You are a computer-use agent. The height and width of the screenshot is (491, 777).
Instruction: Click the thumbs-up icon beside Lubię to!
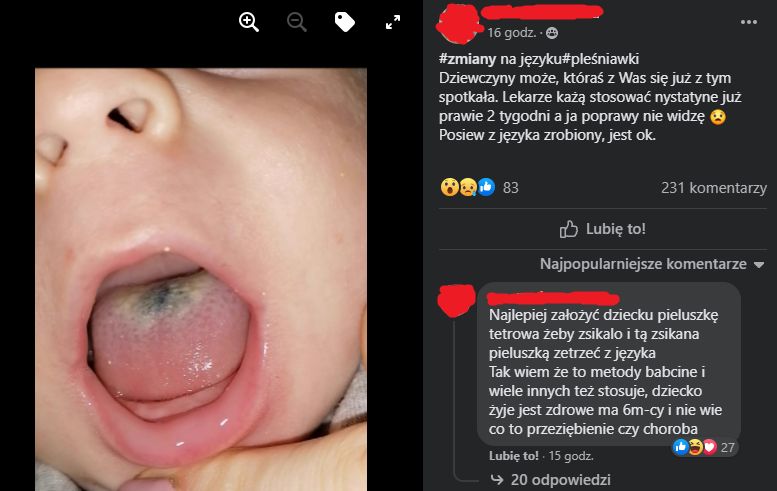click(568, 229)
